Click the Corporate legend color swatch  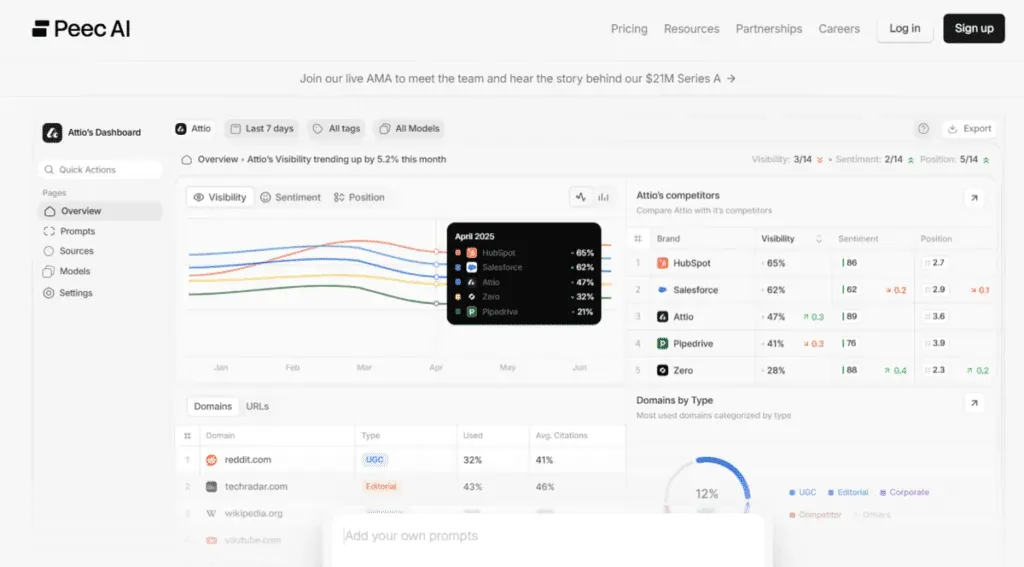tap(883, 493)
